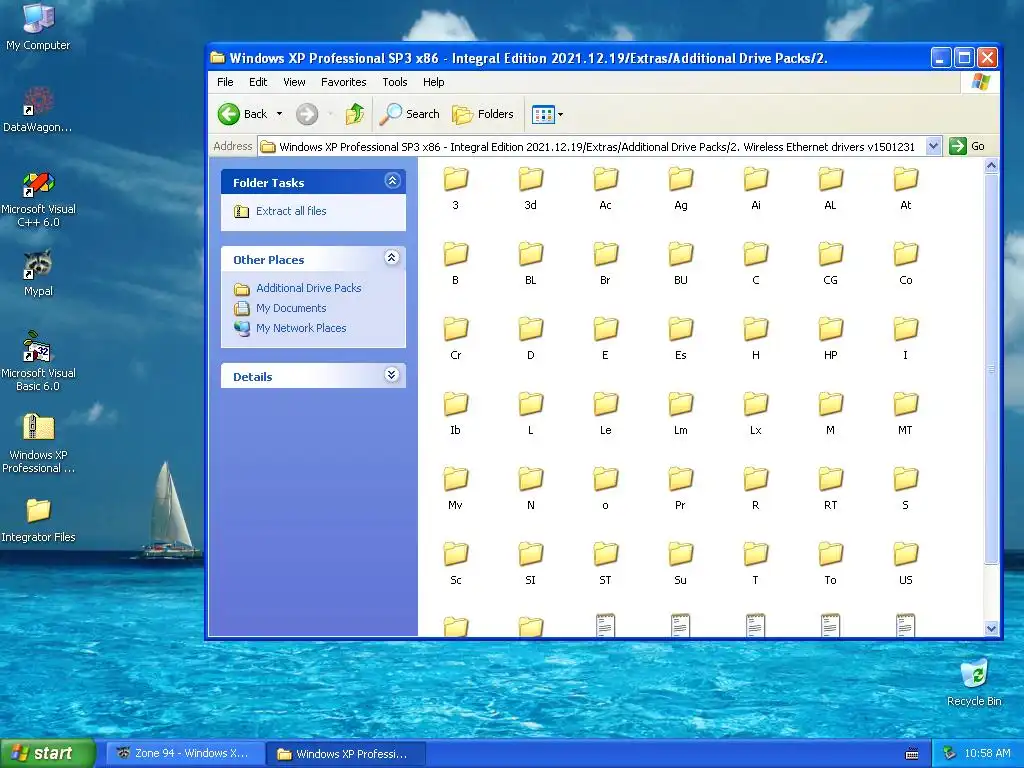
Task: Select the Recycle Bin icon
Action: [x=974, y=682]
